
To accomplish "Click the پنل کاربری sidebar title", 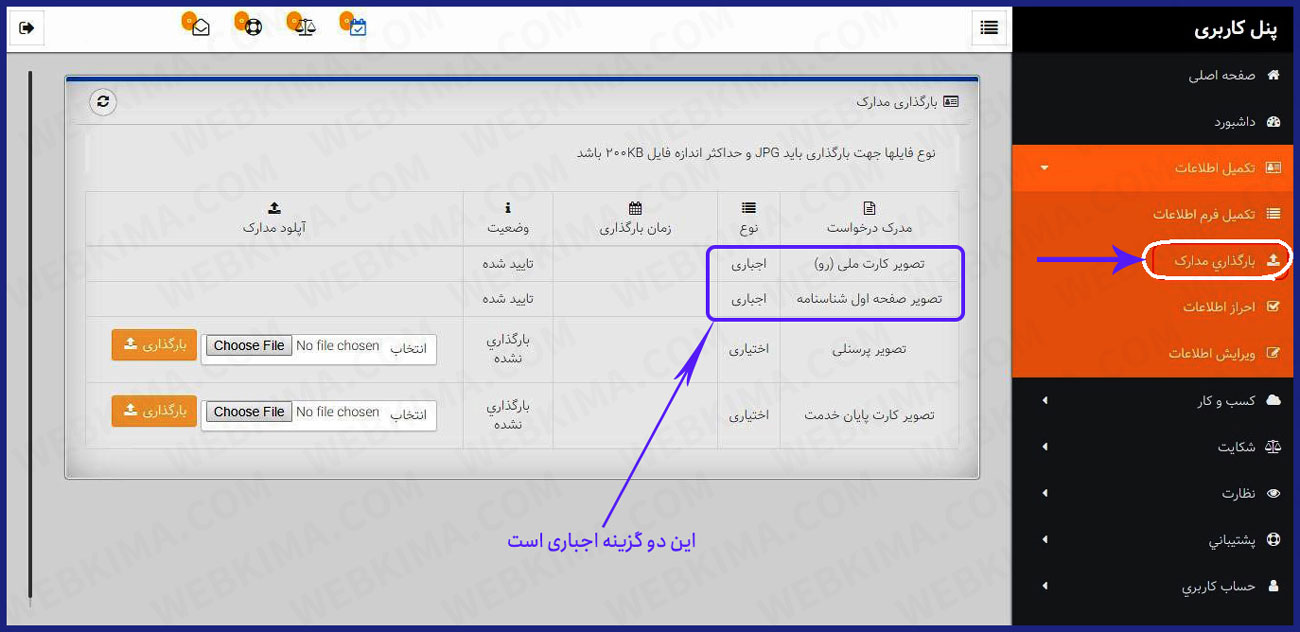I will [1236, 28].
